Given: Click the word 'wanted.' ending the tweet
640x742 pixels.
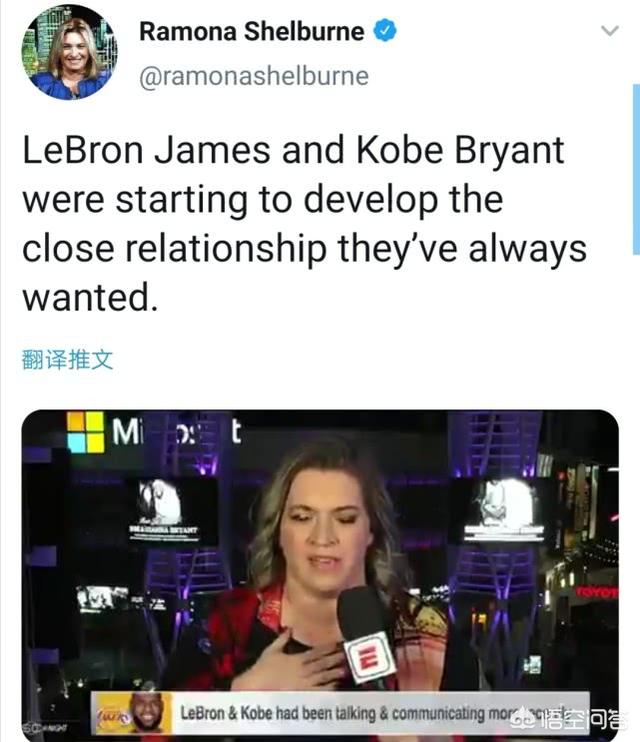Looking at the screenshot, I should (x=90, y=297).
